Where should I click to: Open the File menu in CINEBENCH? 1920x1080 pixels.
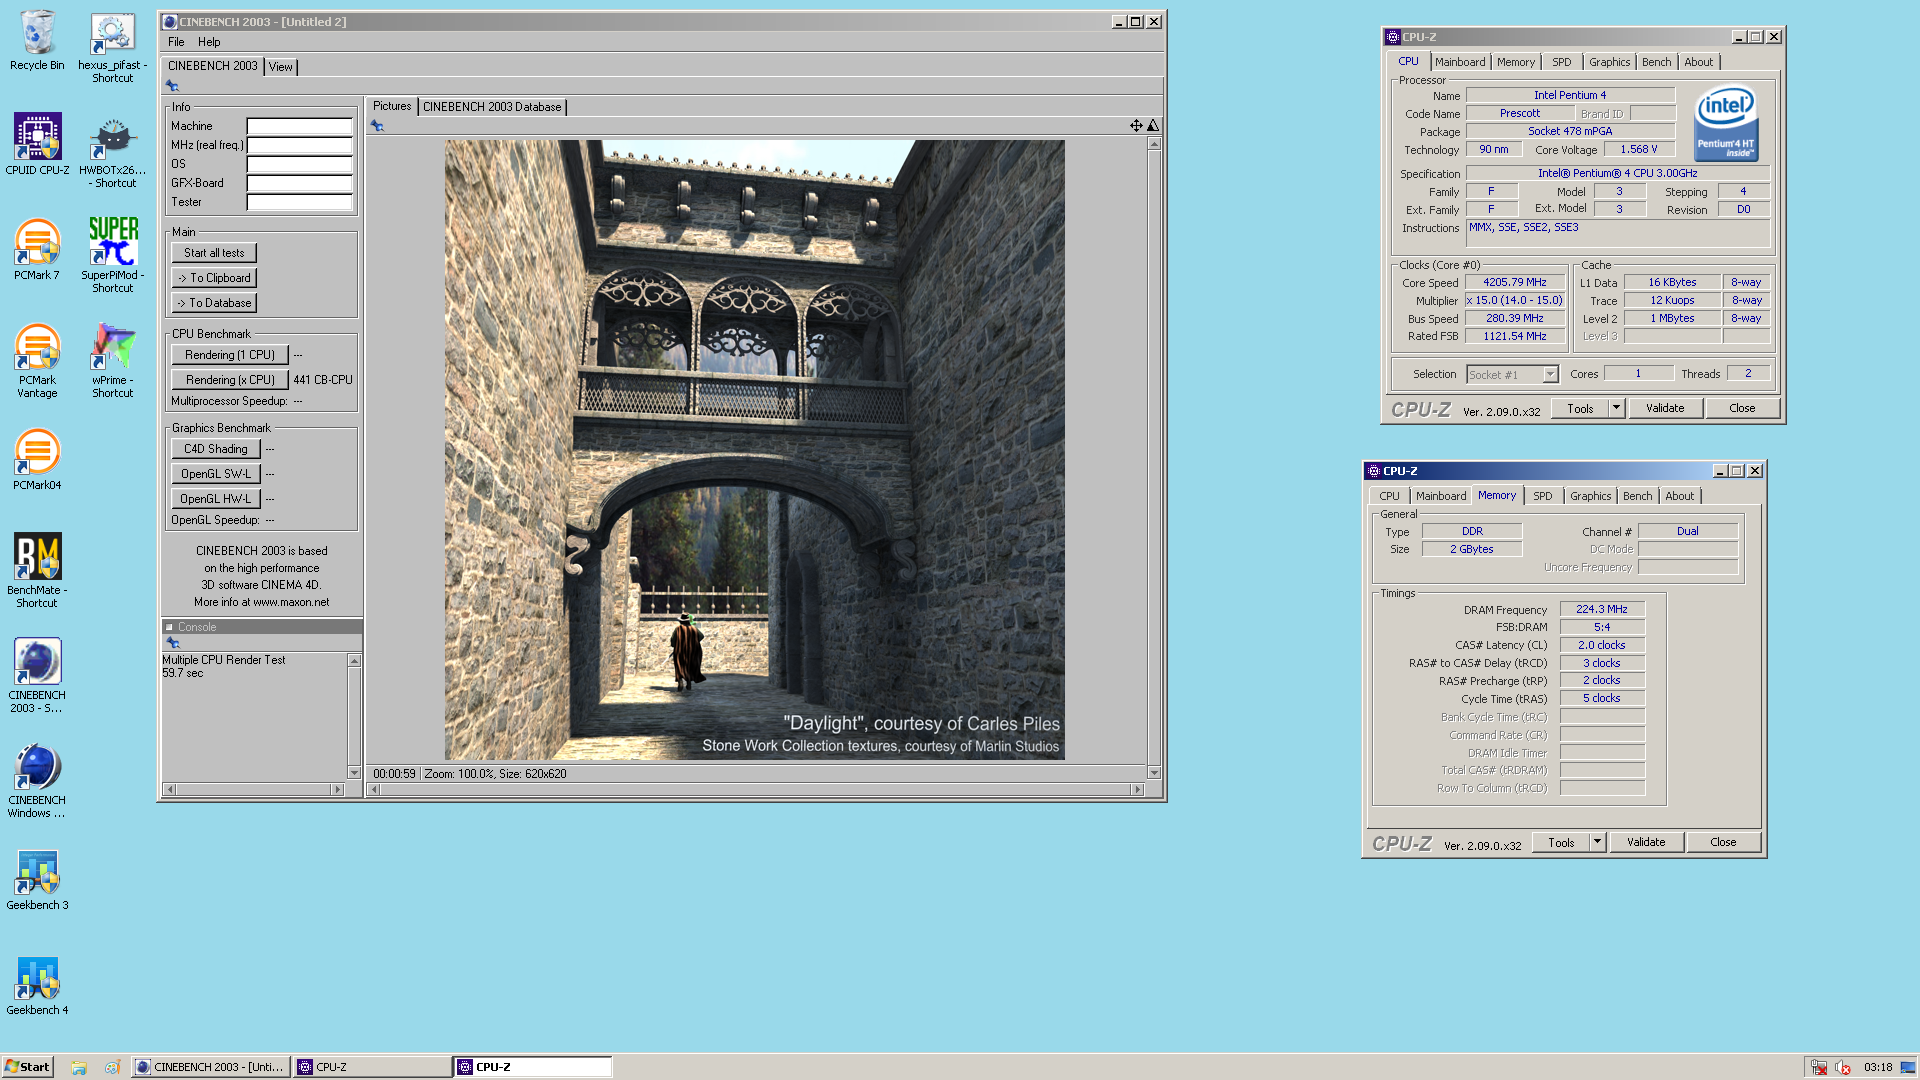coord(176,42)
